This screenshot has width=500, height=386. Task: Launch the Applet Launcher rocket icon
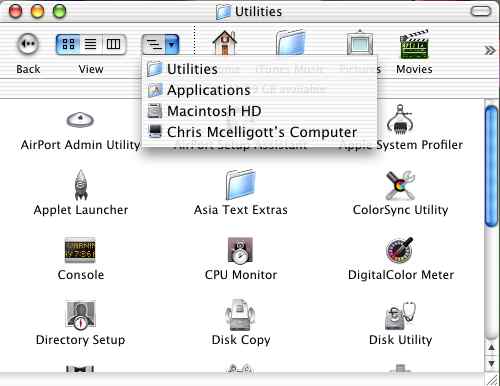point(81,185)
